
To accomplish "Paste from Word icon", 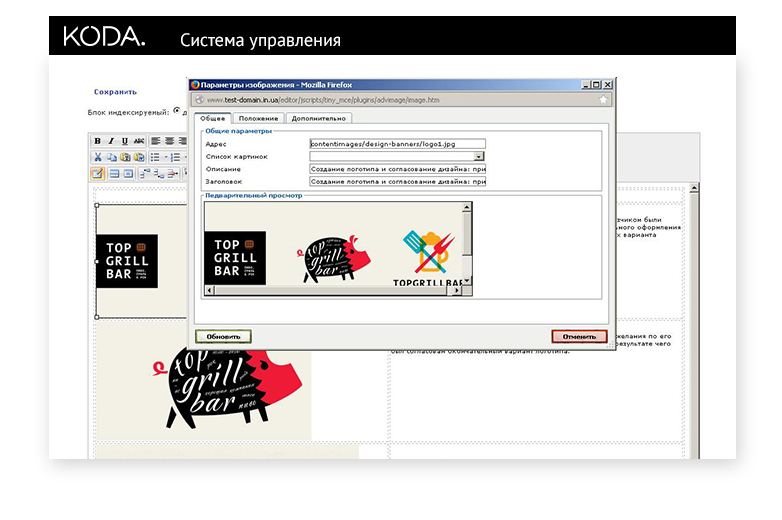I will [x=139, y=157].
